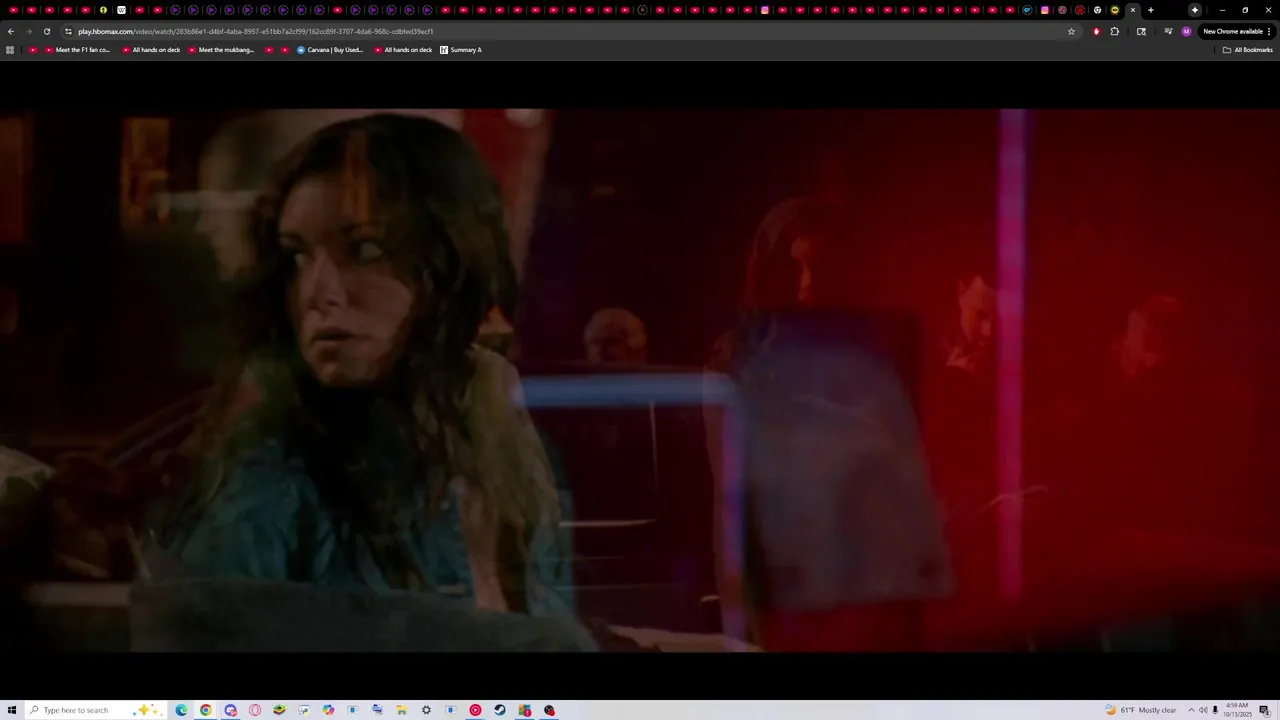This screenshot has width=1280, height=720.
Task: Open the volume speaker icon in system tray
Action: point(1203,710)
